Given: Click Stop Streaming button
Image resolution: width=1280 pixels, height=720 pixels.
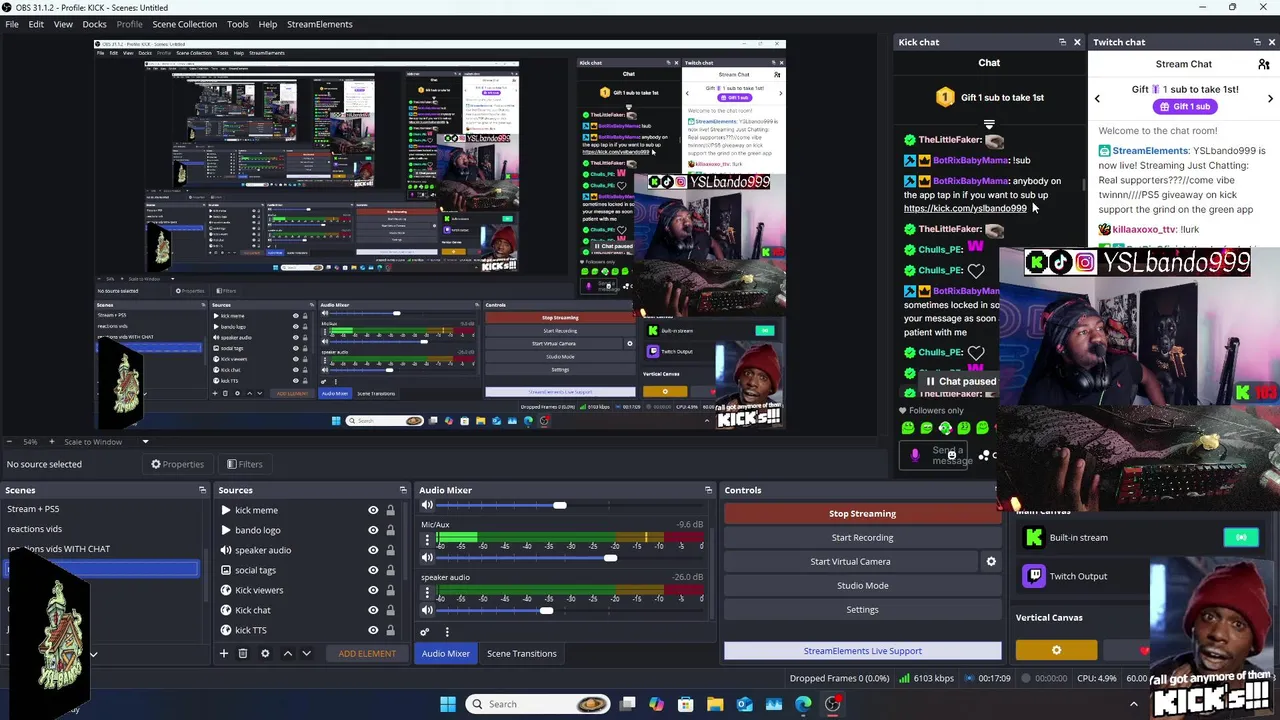Looking at the screenshot, I should (x=862, y=513).
